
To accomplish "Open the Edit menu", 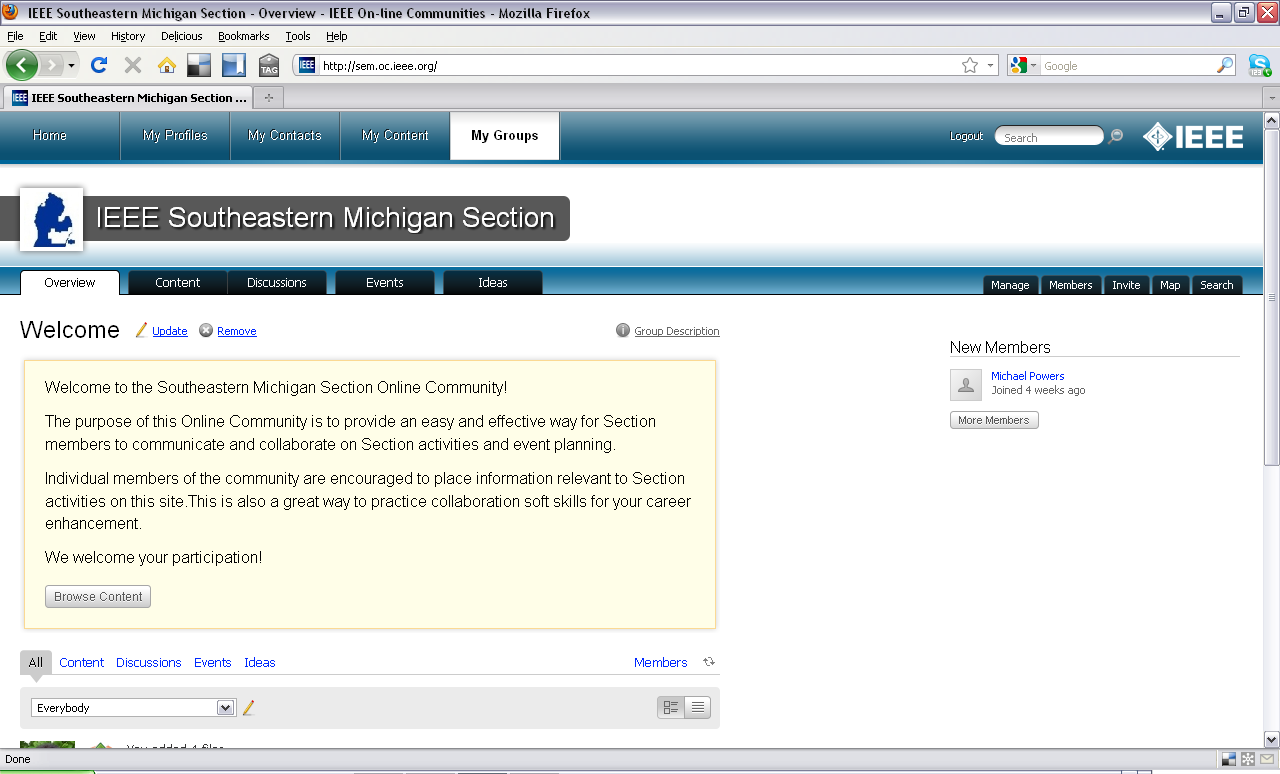I will click(48, 36).
